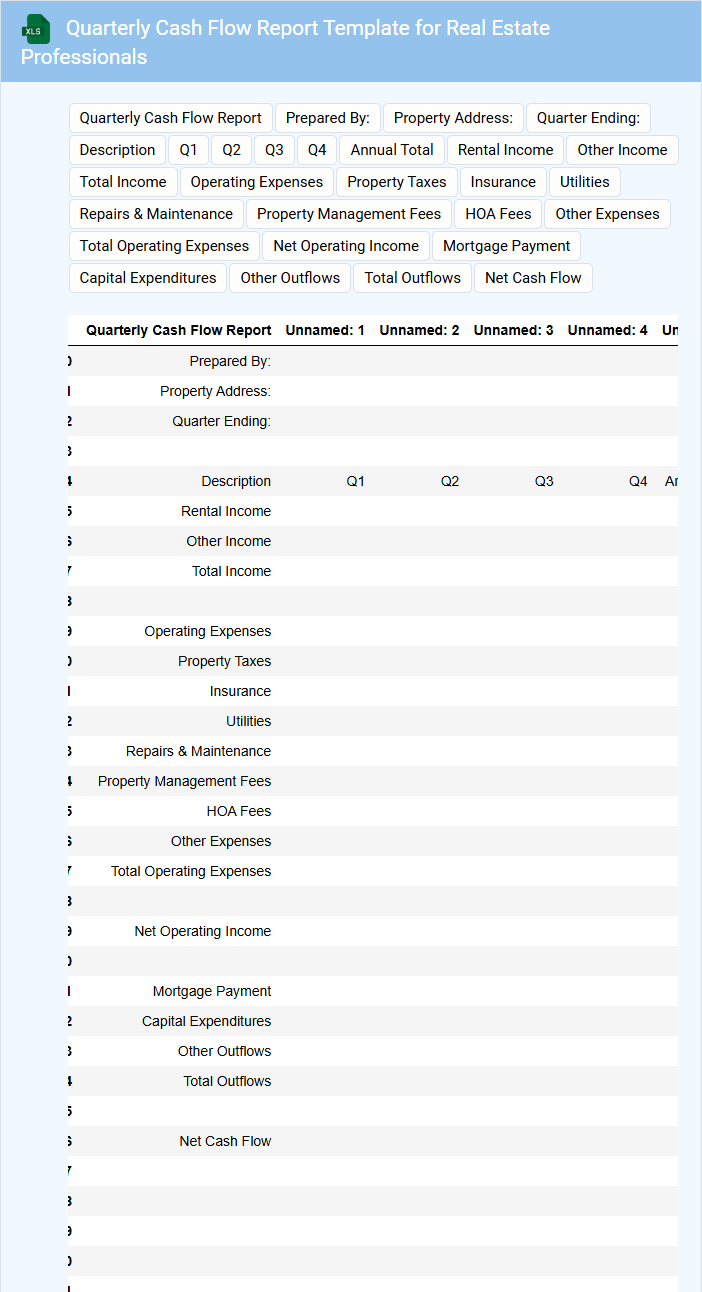Select the Rental Income tag
The image size is (702, 1292).
tap(505, 150)
